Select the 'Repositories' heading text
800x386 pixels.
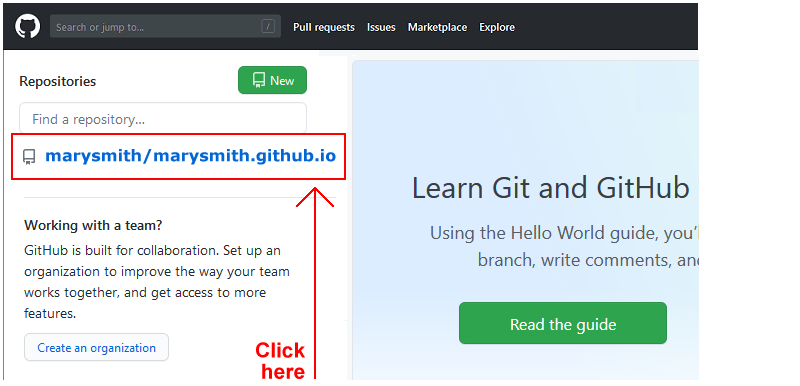pos(58,81)
